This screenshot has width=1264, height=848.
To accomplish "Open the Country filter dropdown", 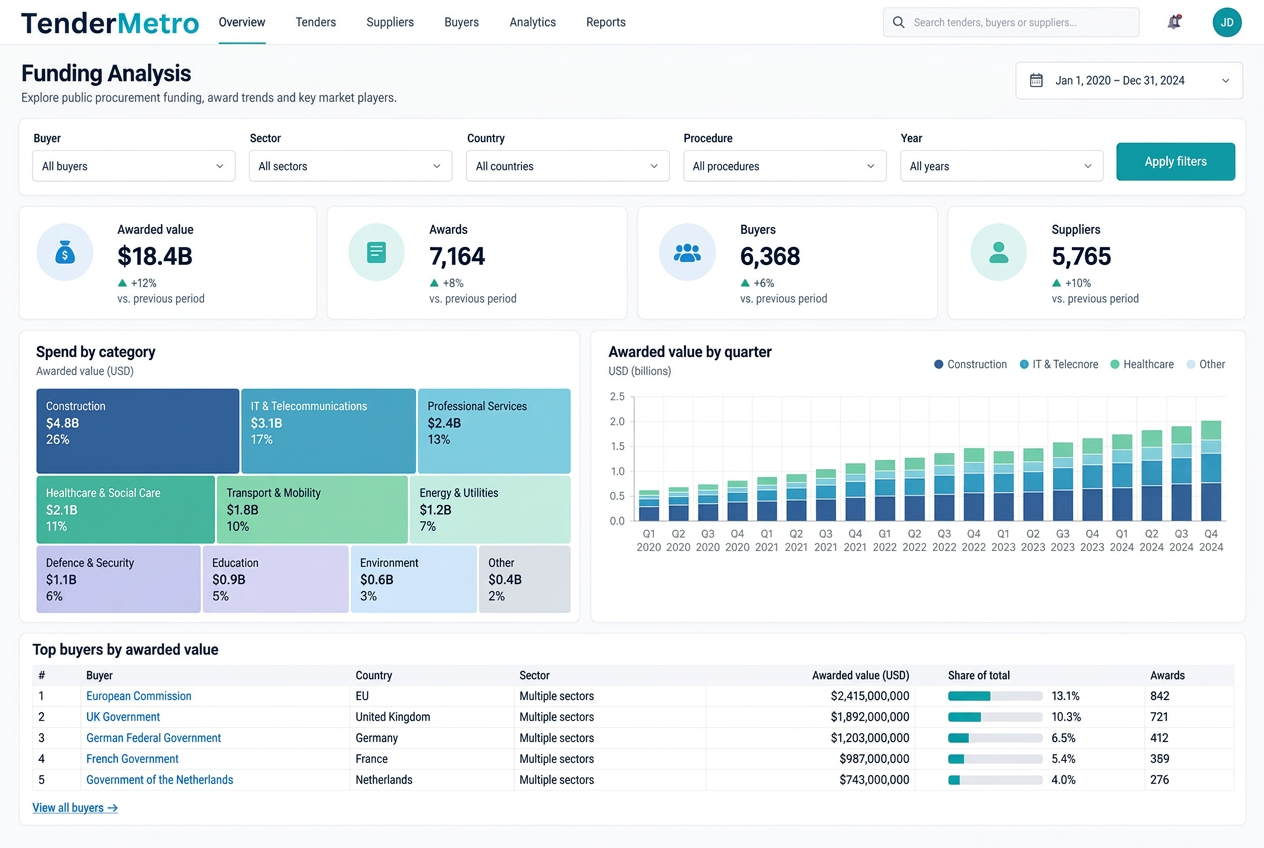I will click(x=567, y=166).
